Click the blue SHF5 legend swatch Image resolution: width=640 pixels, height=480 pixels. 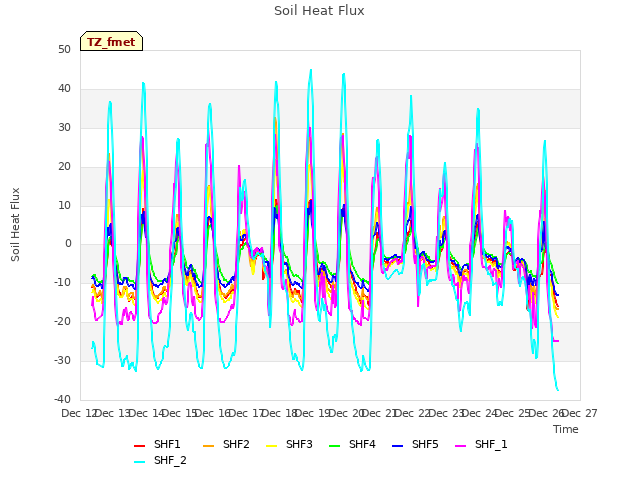[398, 446]
